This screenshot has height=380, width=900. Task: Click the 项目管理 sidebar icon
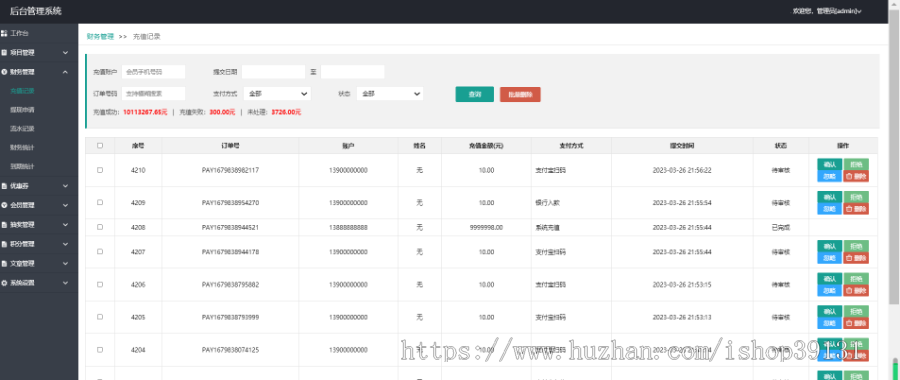[4, 53]
